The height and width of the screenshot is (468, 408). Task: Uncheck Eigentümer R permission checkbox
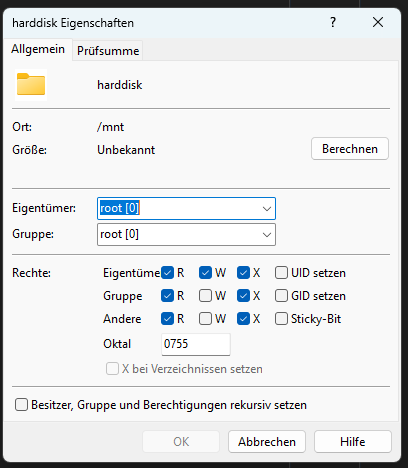167,273
